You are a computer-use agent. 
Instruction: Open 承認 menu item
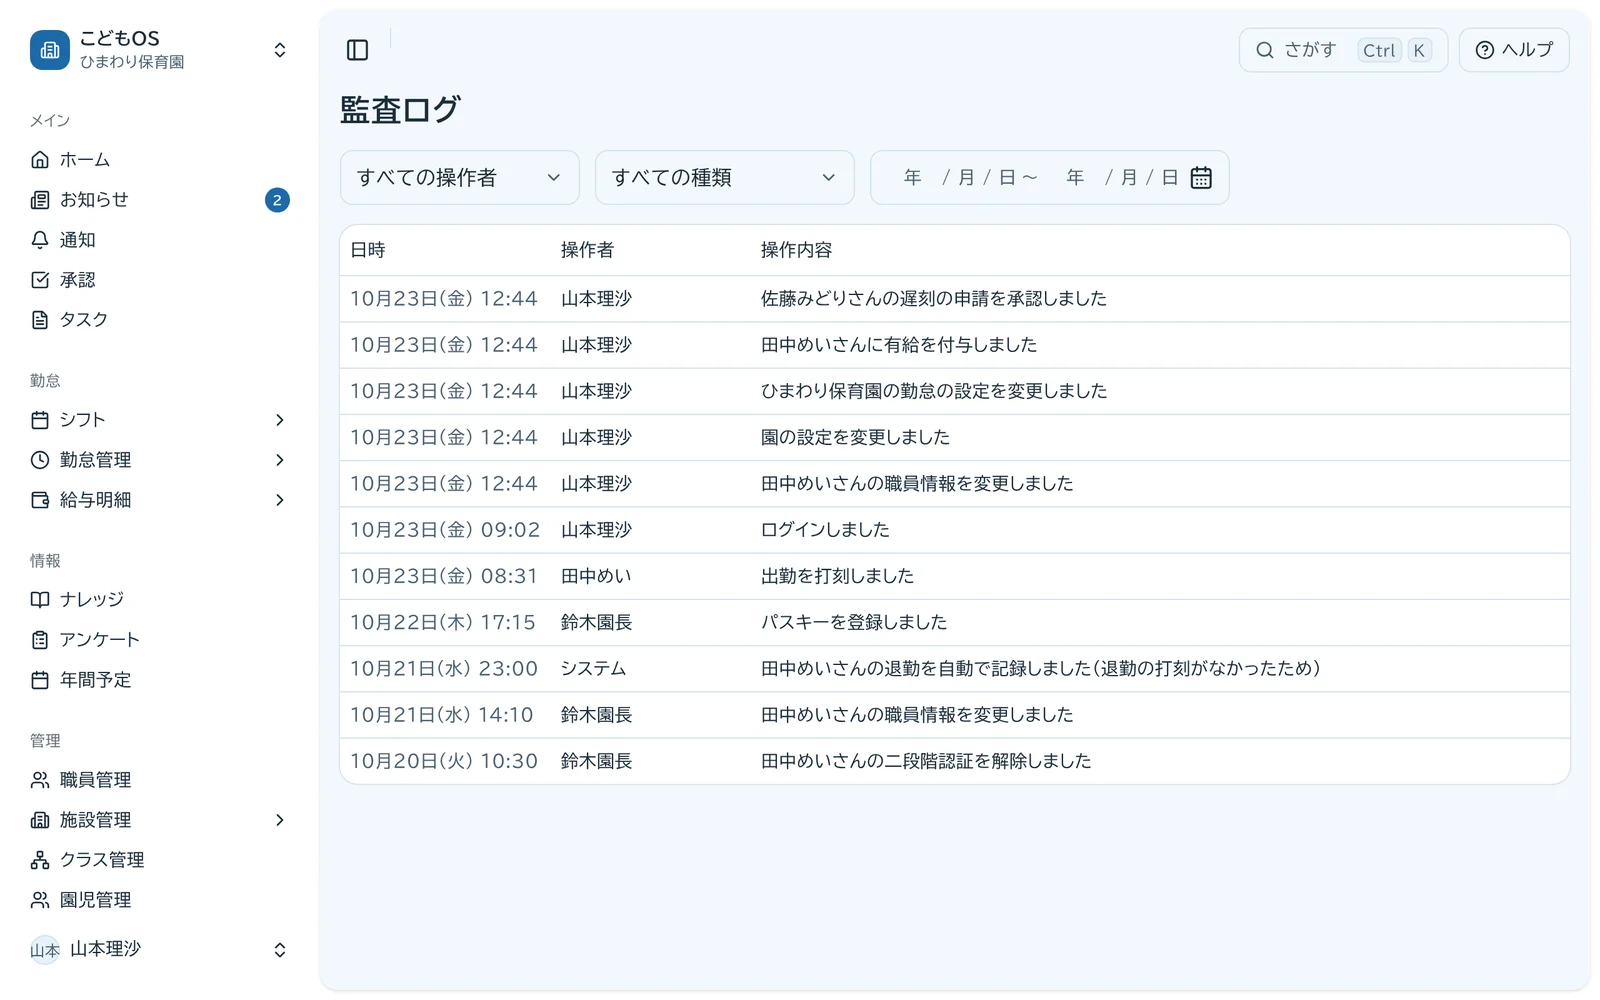tap(160, 280)
